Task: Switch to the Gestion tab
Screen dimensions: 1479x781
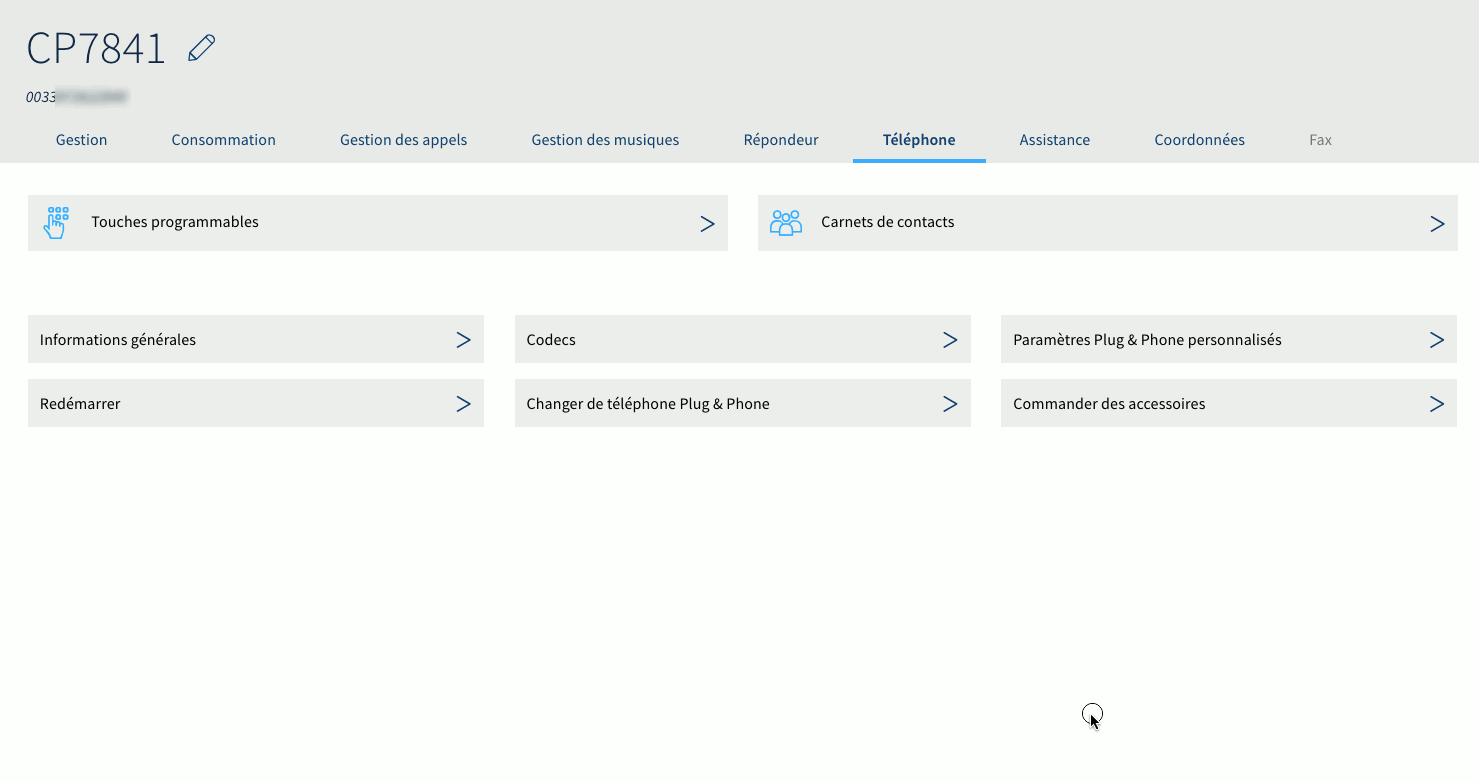Action: 81,140
